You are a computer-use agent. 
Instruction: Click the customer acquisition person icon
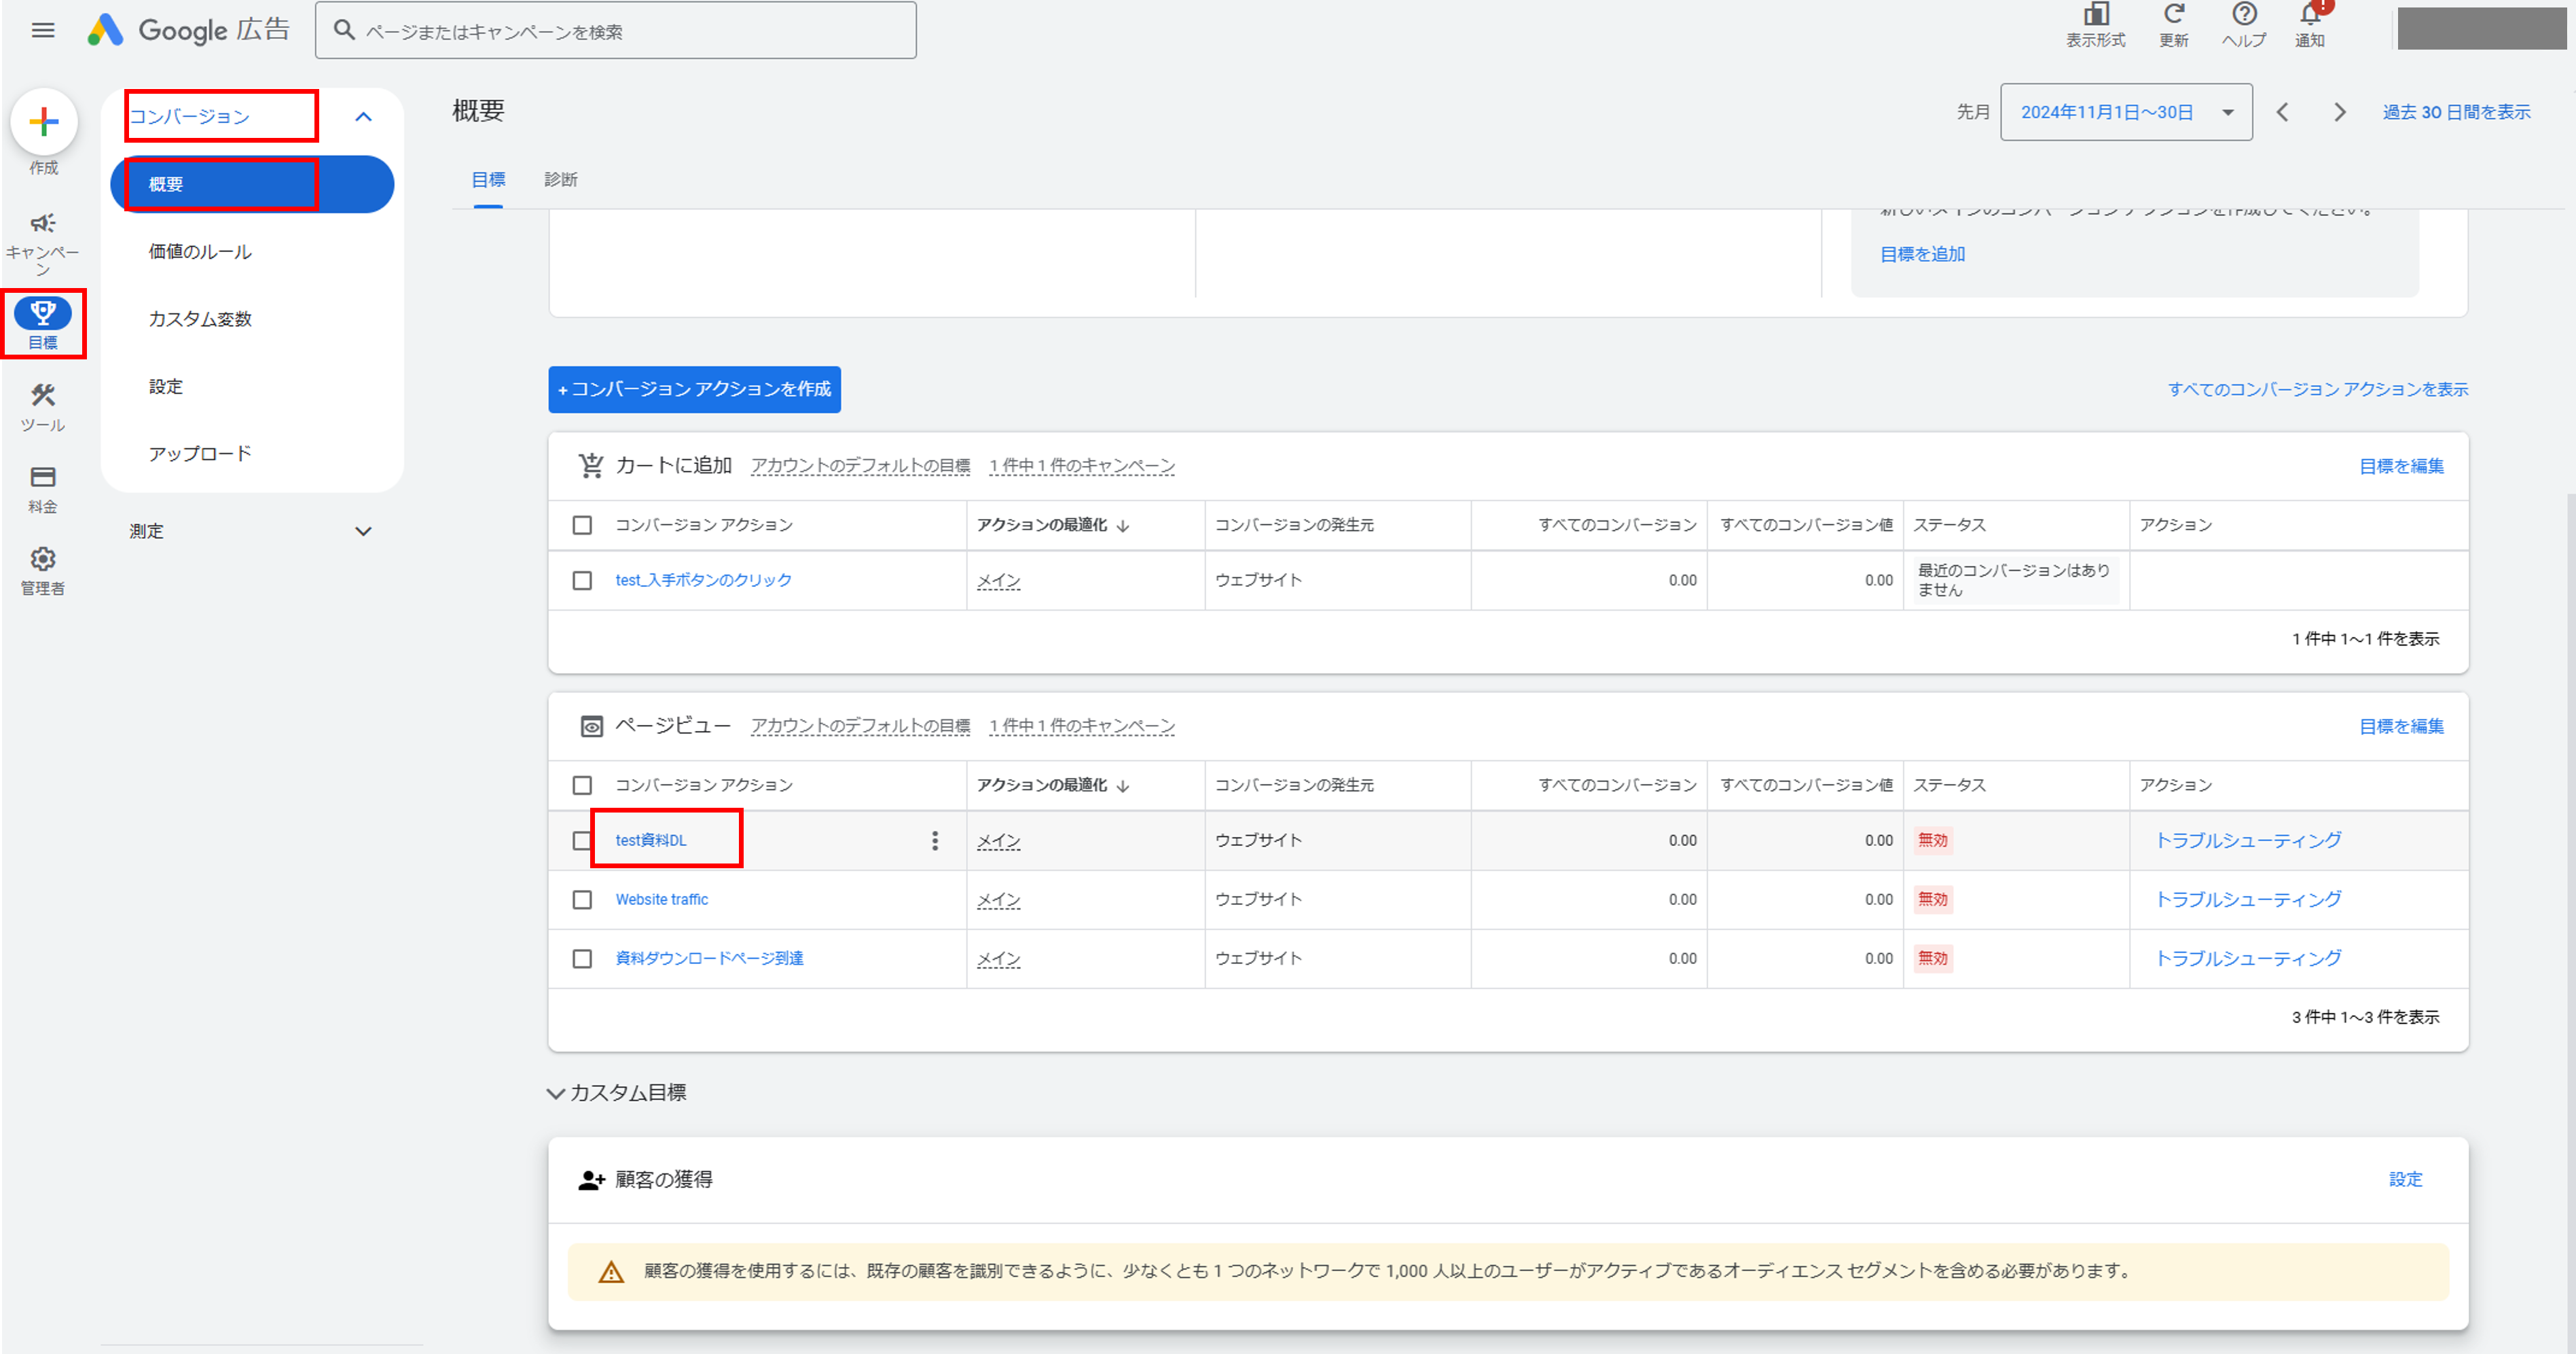tap(592, 1180)
